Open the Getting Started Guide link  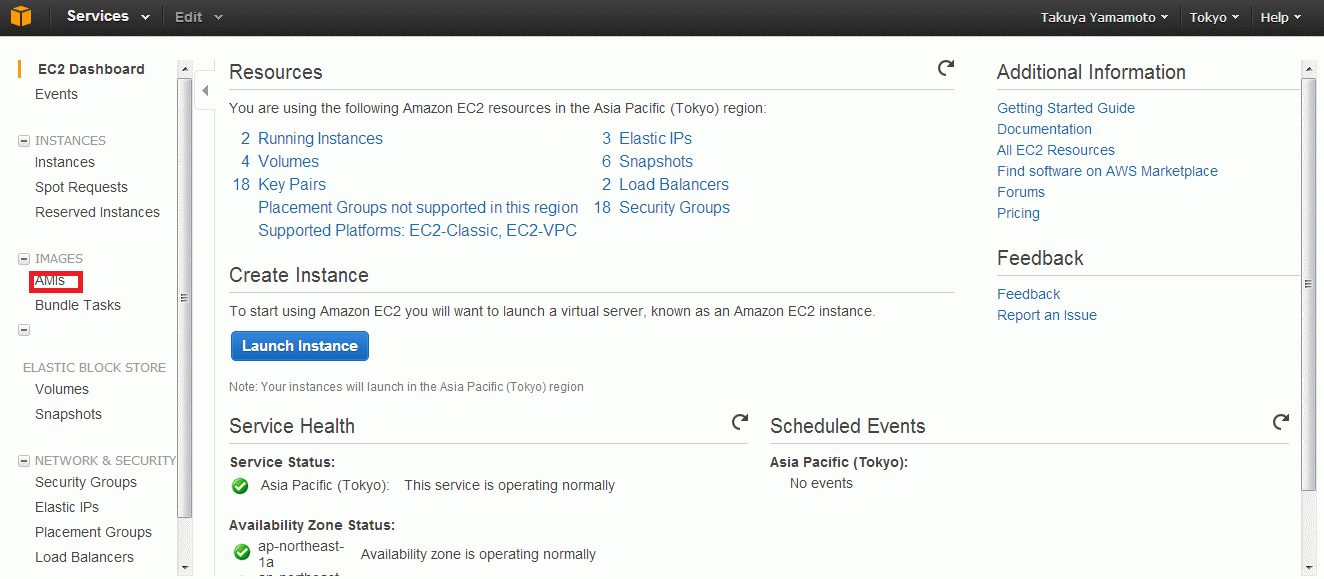[x=1066, y=108]
